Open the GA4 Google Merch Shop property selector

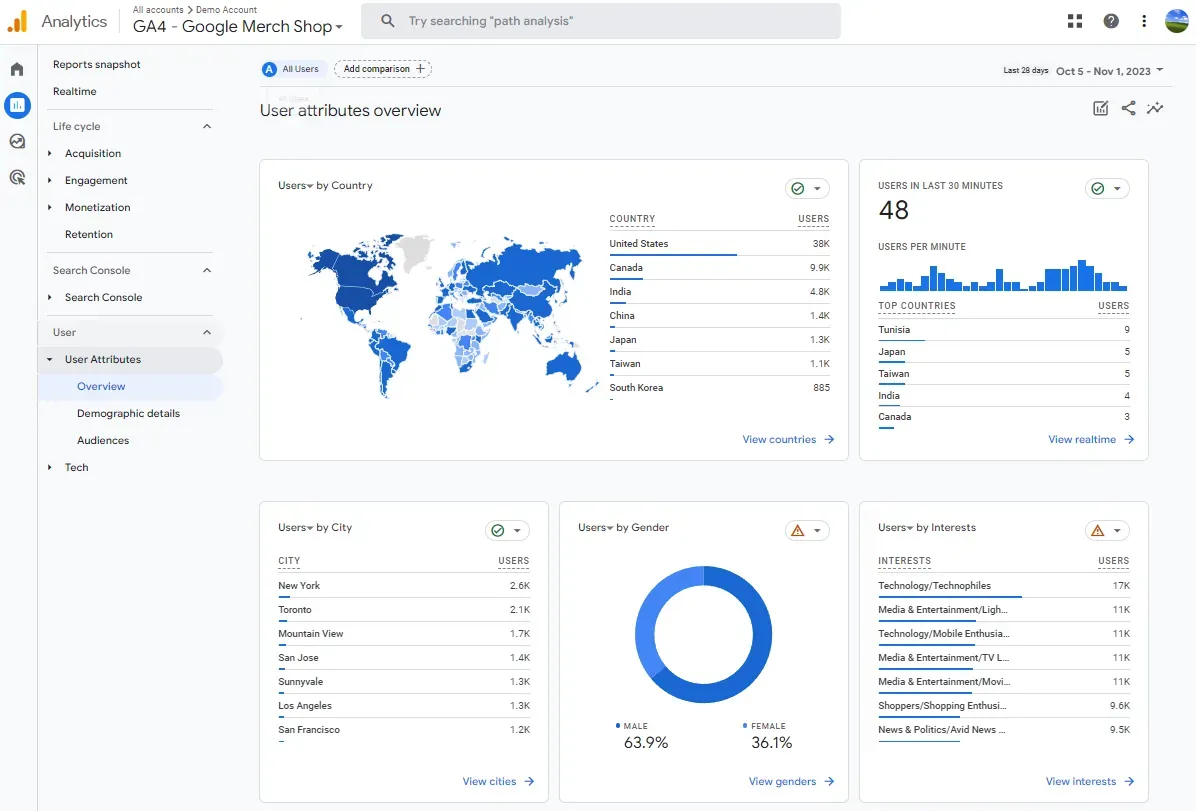[x=238, y=27]
